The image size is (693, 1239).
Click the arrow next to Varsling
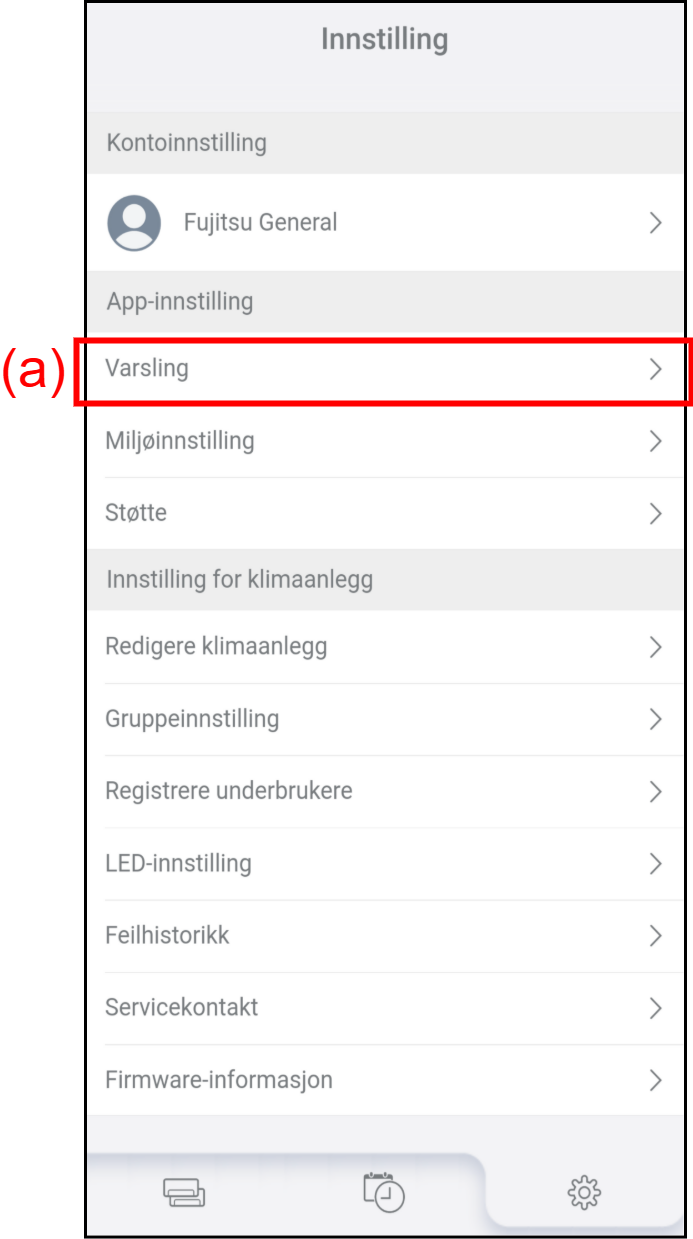pyautogui.click(x=656, y=369)
